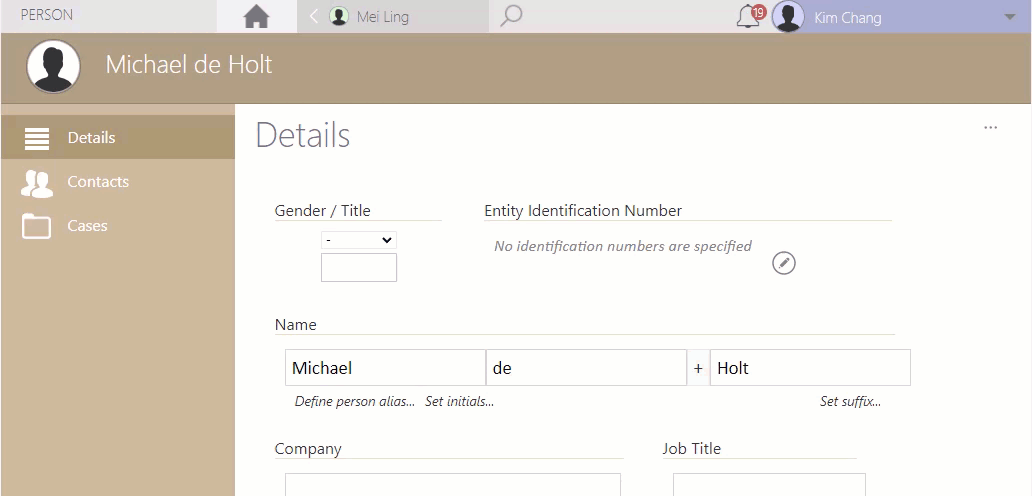Focus the first name field containing Michael
1032x496 pixels.
(x=385, y=368)
